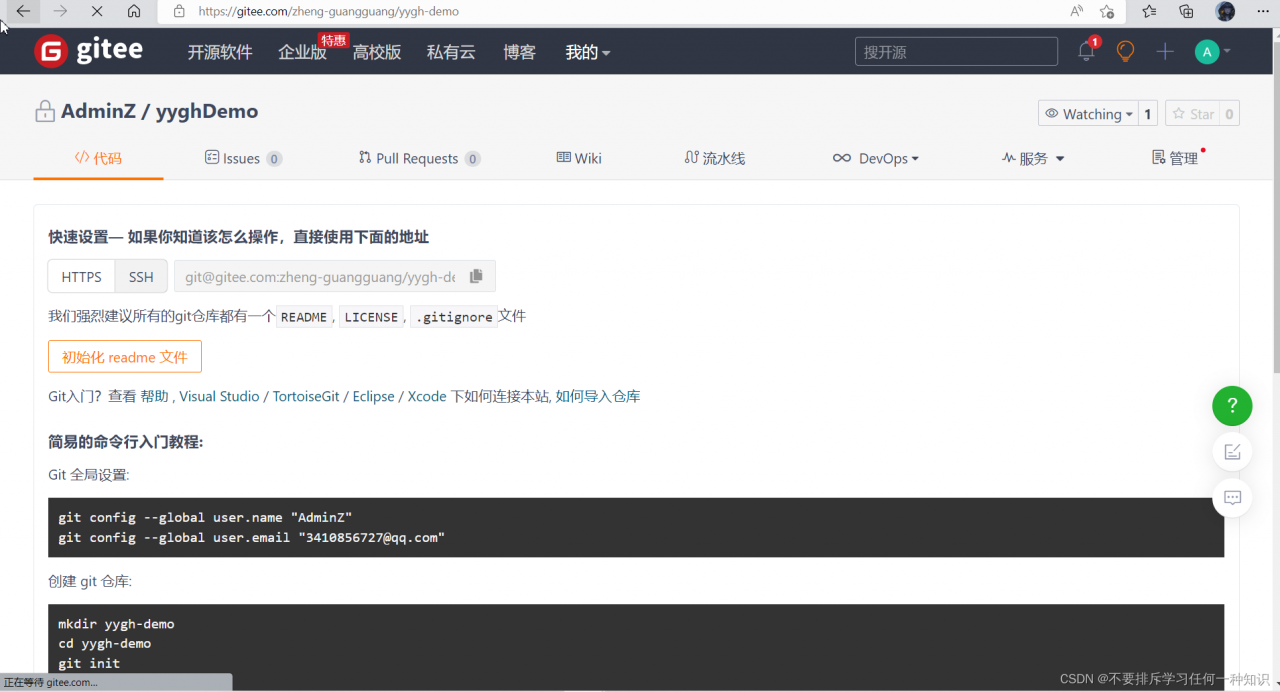Click the Gitee logo
Image resolution: width=1280 pixels, height=692 pixels.
88,51
